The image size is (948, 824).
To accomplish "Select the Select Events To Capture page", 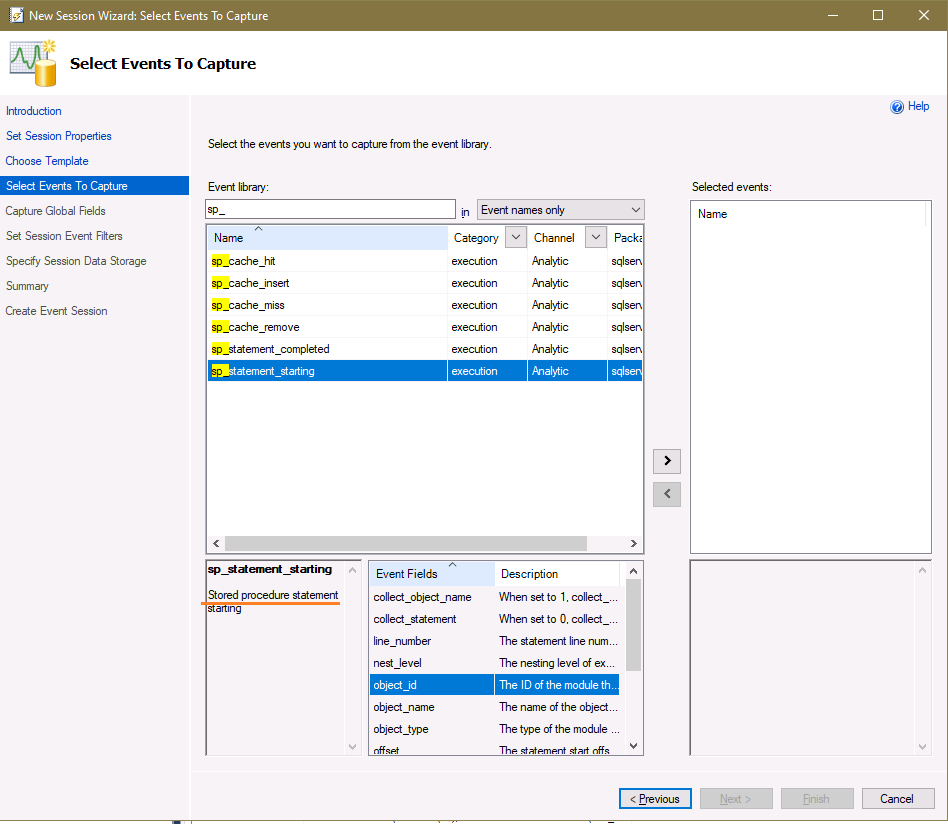I will click(x=94, y=186).
